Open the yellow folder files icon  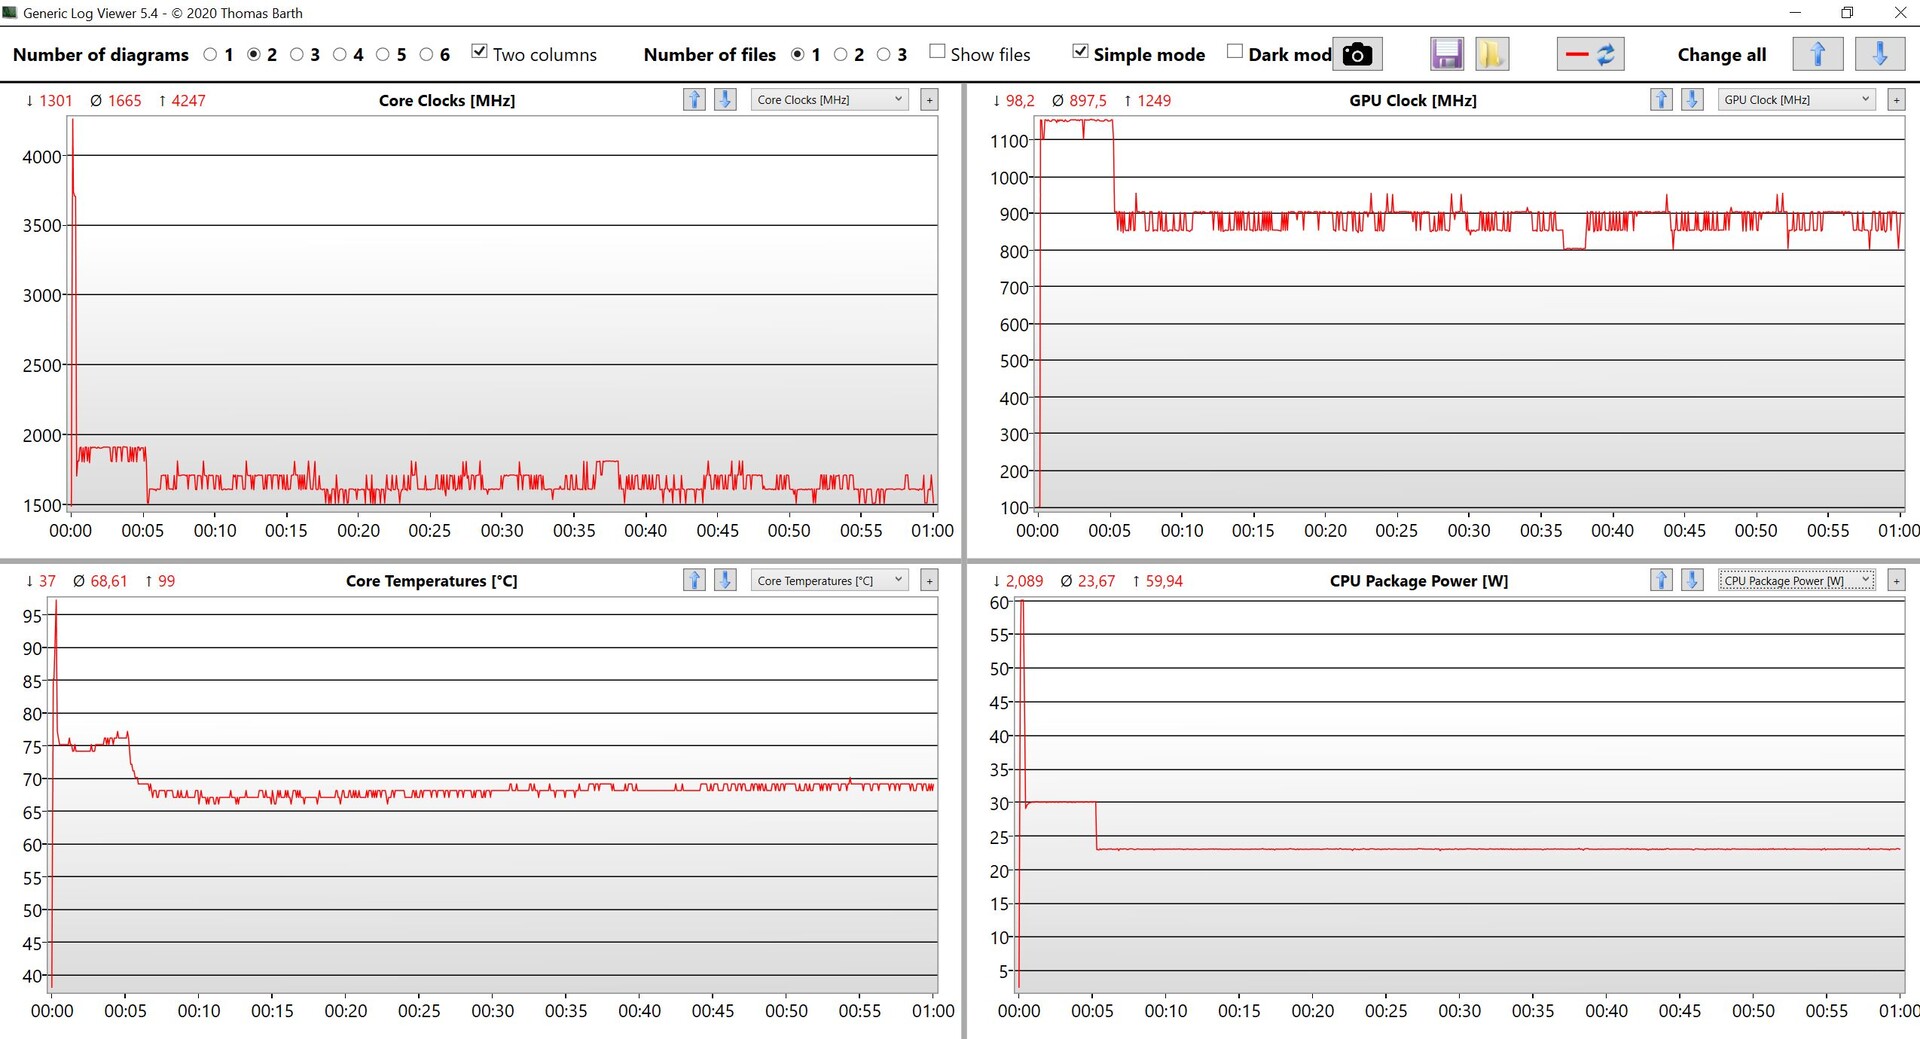pyautogui.click(x=1491, y=54)
